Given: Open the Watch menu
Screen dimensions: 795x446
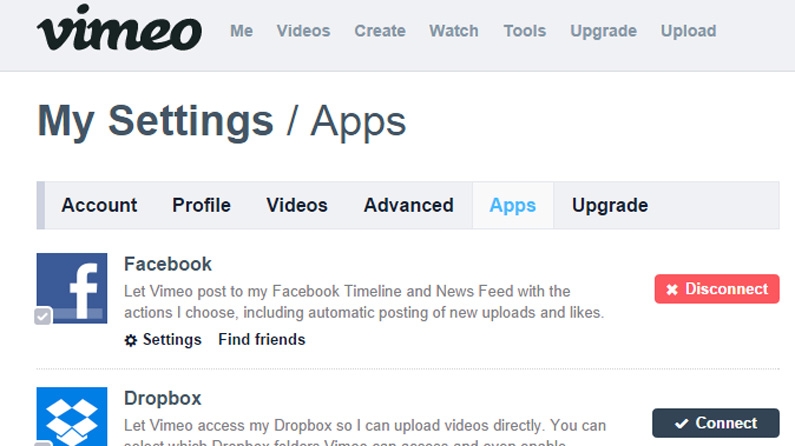Looking at the screenshot, I should tap(454, 31).
